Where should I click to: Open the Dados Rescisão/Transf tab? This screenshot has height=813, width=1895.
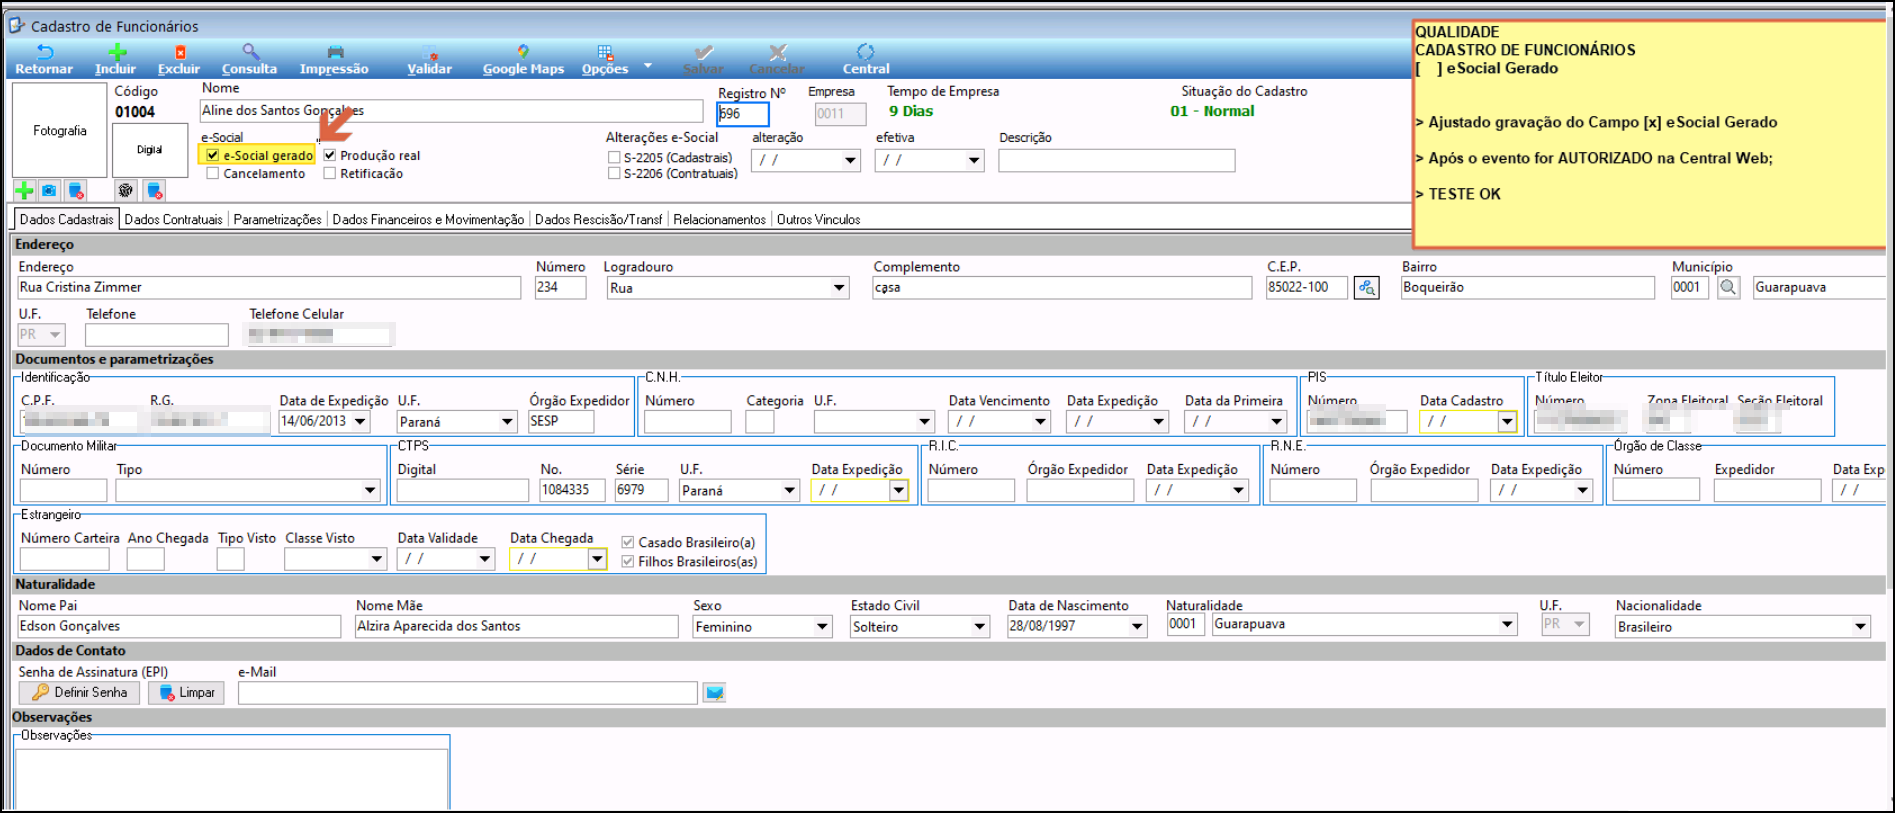598,219
